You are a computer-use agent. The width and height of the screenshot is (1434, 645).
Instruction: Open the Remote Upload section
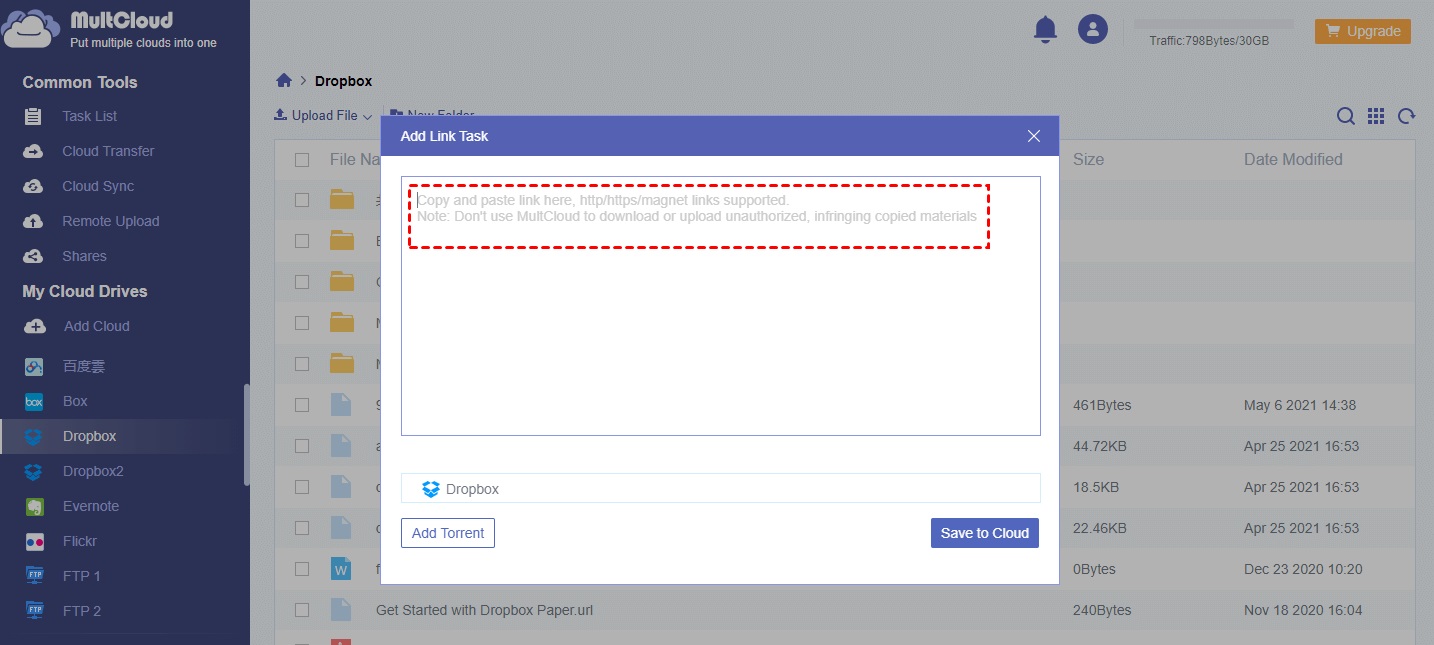coord(113,221)
